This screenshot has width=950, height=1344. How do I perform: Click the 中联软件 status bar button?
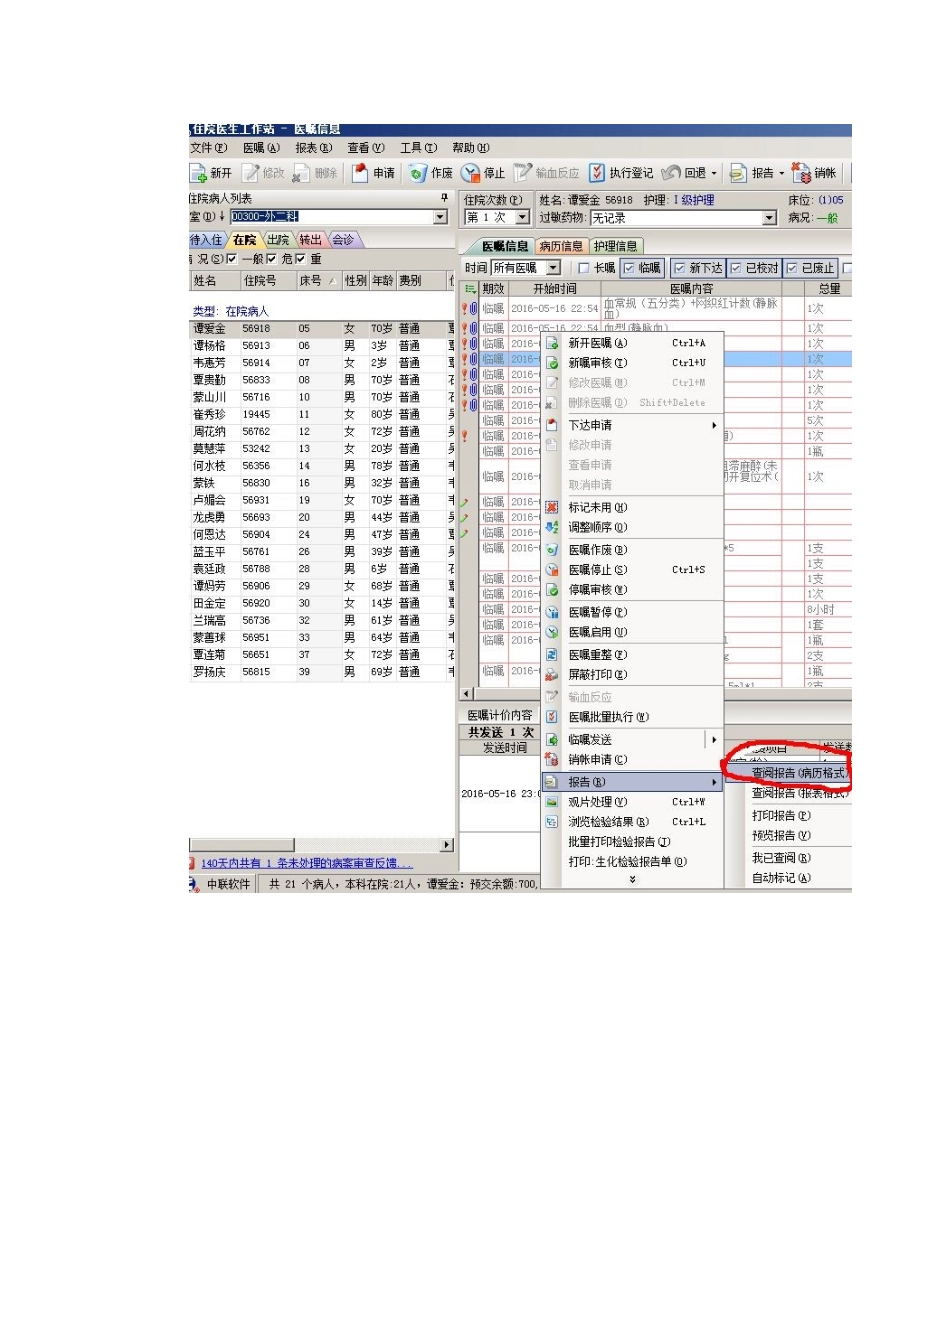(221, 884)
